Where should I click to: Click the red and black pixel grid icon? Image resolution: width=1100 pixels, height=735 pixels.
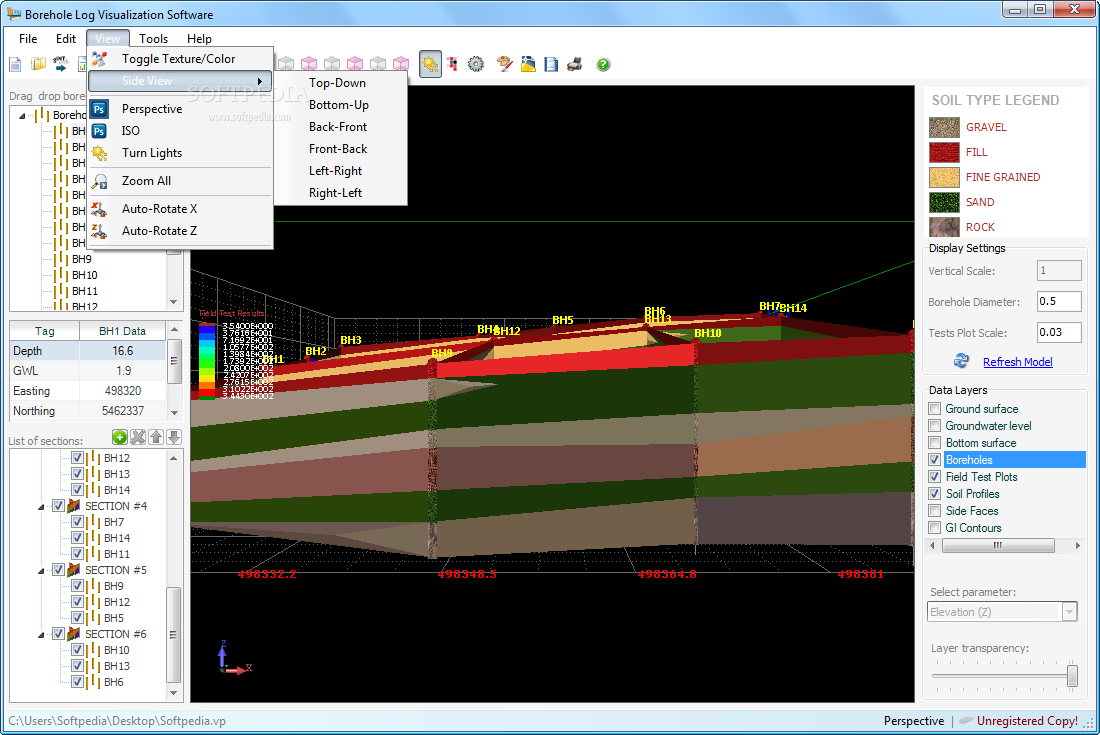[452, 65]
